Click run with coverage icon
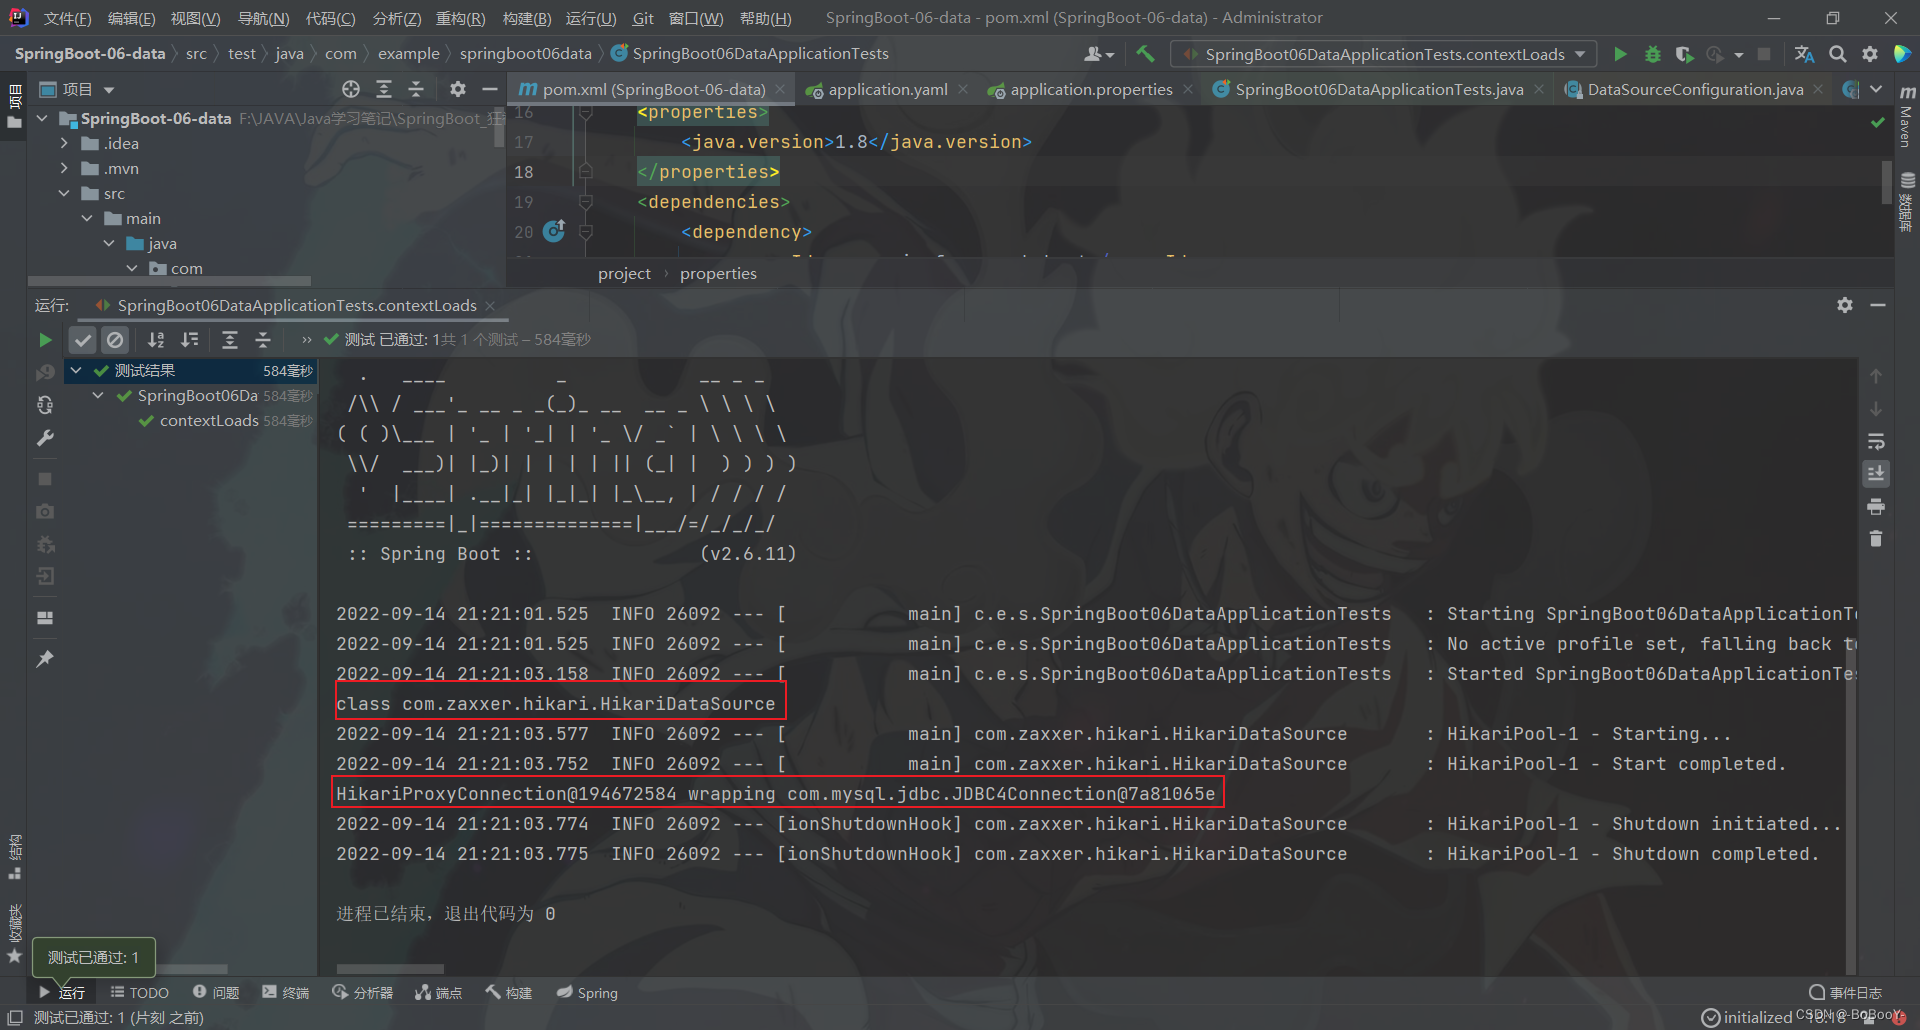This screenshot has height=1030, width=1920. click(1684, 54)
